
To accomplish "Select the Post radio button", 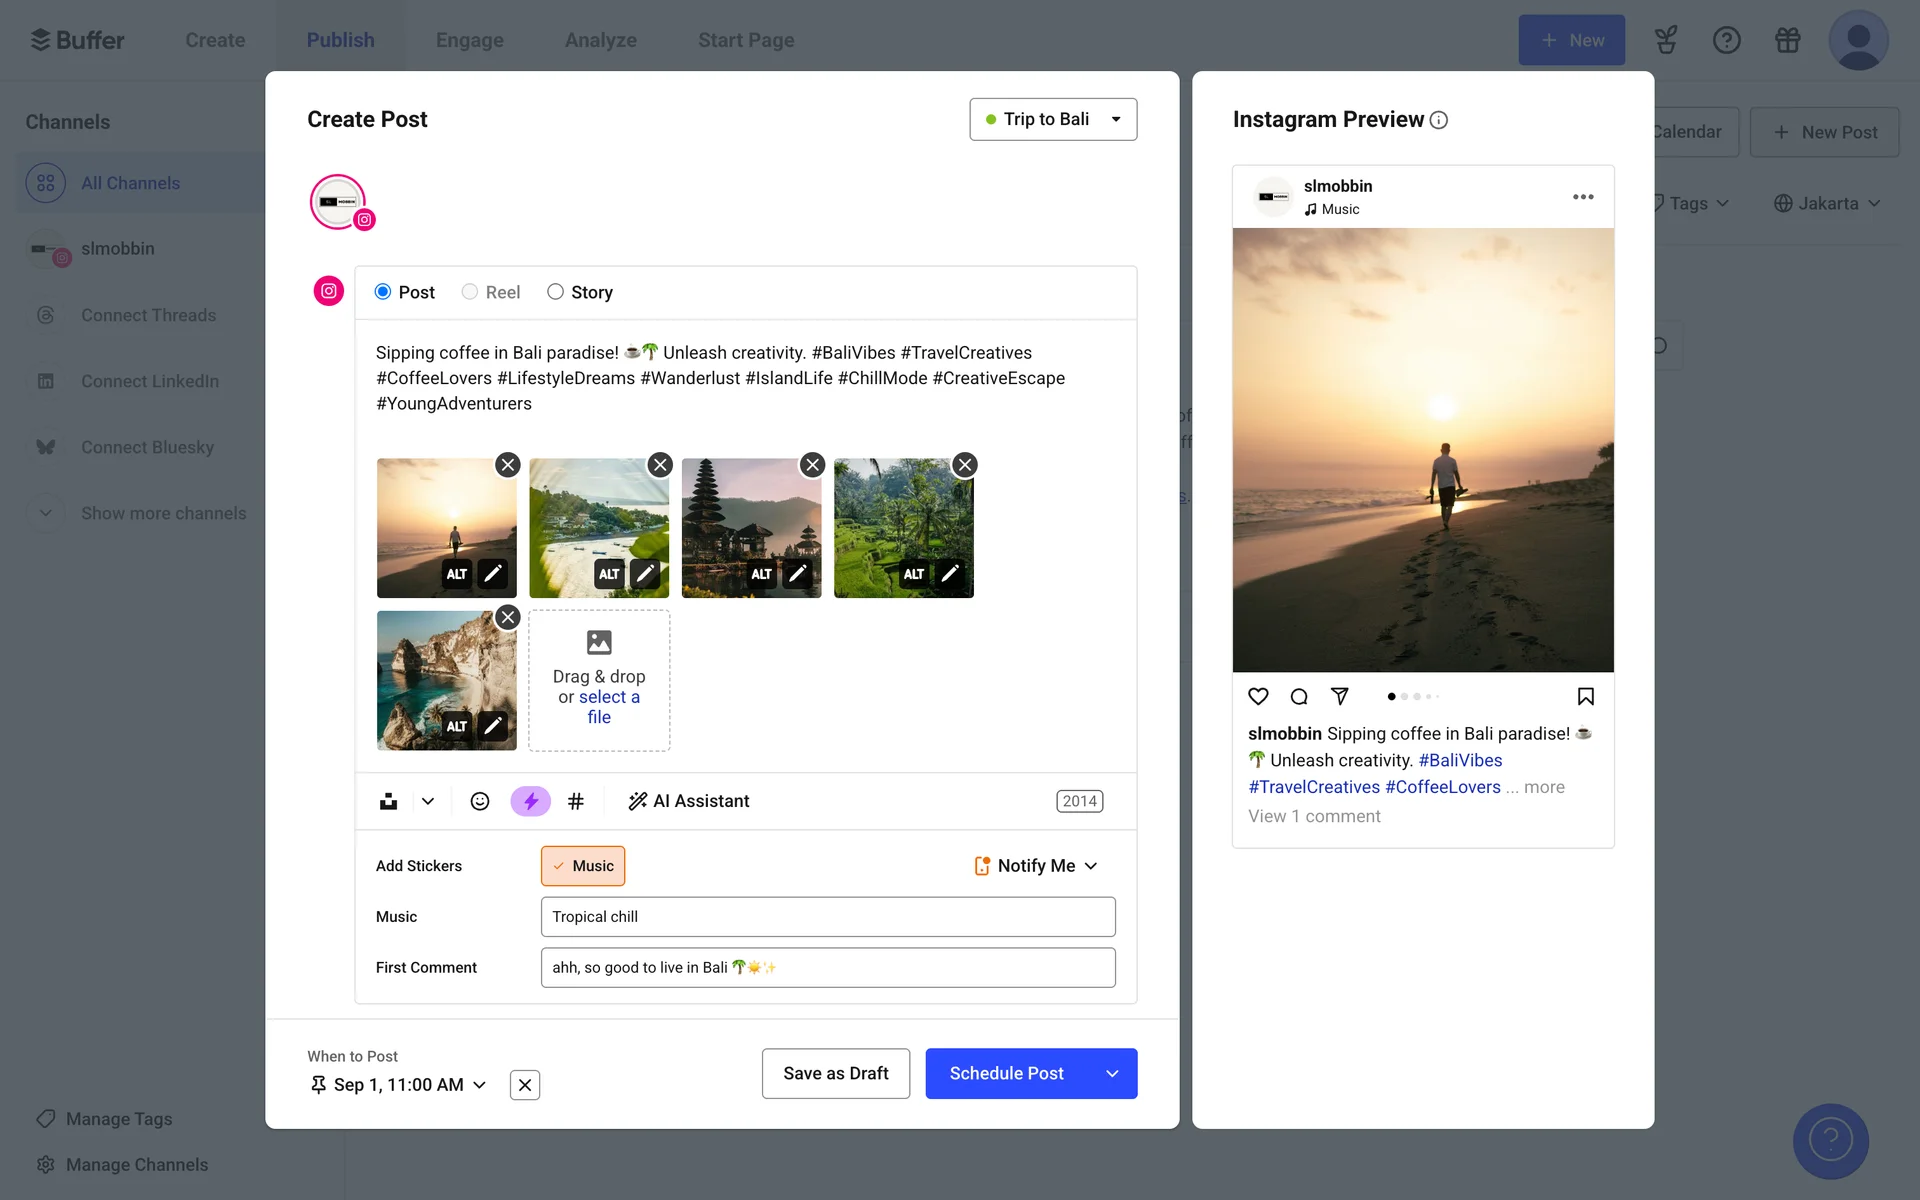I will click(x=383, y=292).
